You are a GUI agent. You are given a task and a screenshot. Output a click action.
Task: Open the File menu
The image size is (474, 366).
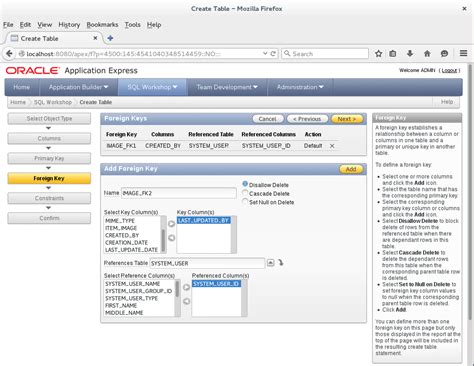[x=8, y=25]
